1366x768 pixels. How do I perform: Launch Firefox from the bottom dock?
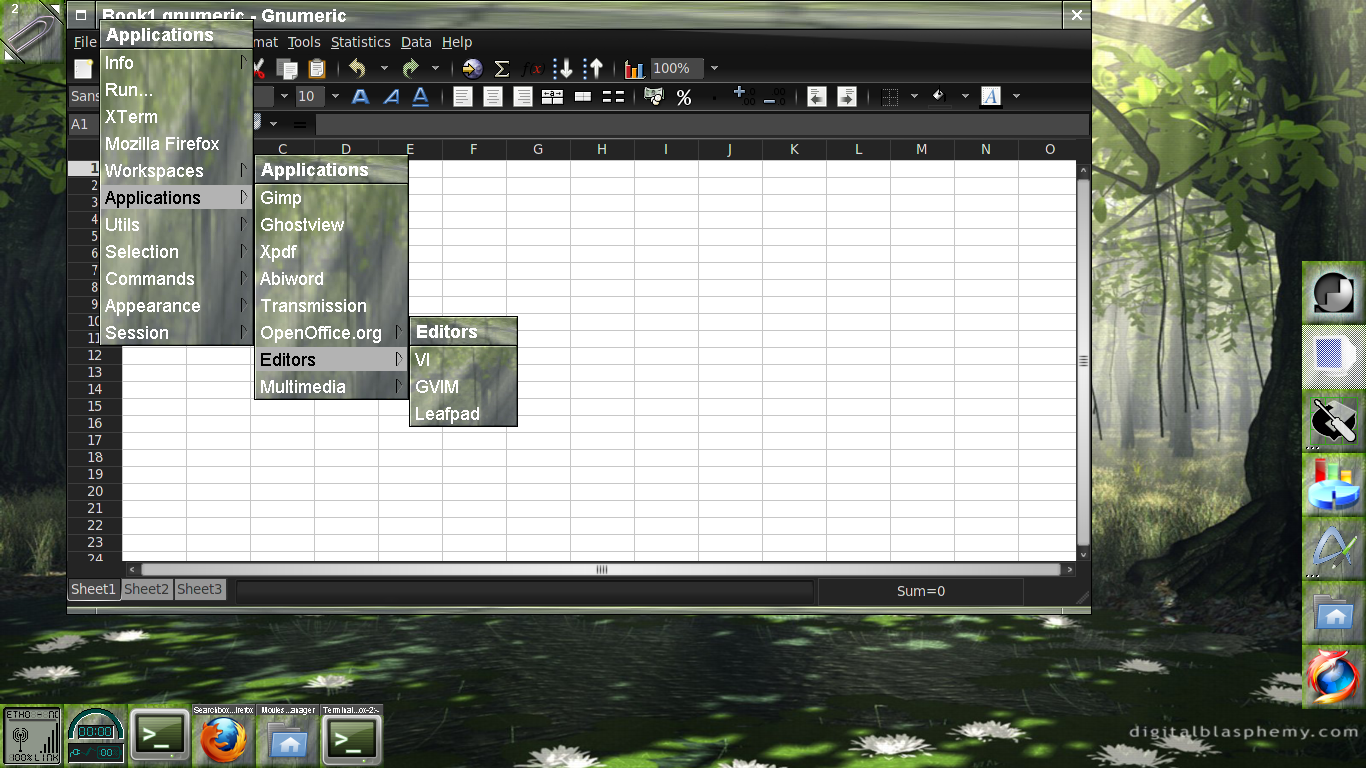pyautogui.click(x=224, y=736)
